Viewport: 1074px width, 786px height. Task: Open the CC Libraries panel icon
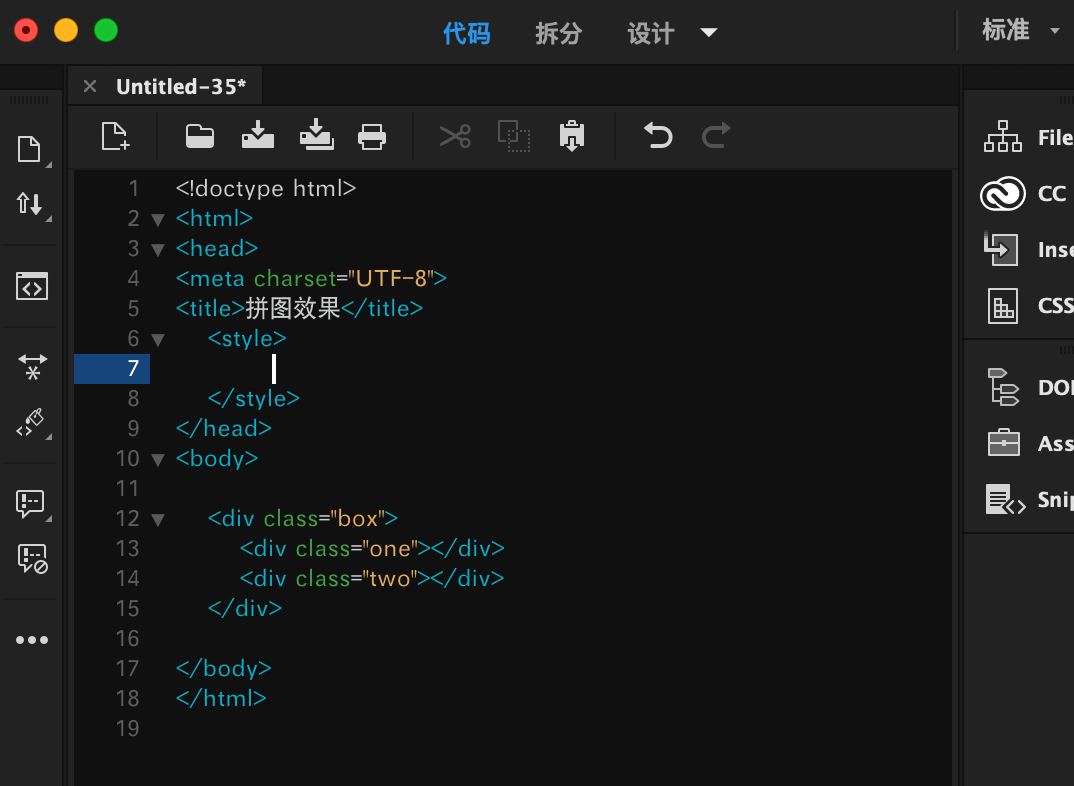(x=1003, y=194)
